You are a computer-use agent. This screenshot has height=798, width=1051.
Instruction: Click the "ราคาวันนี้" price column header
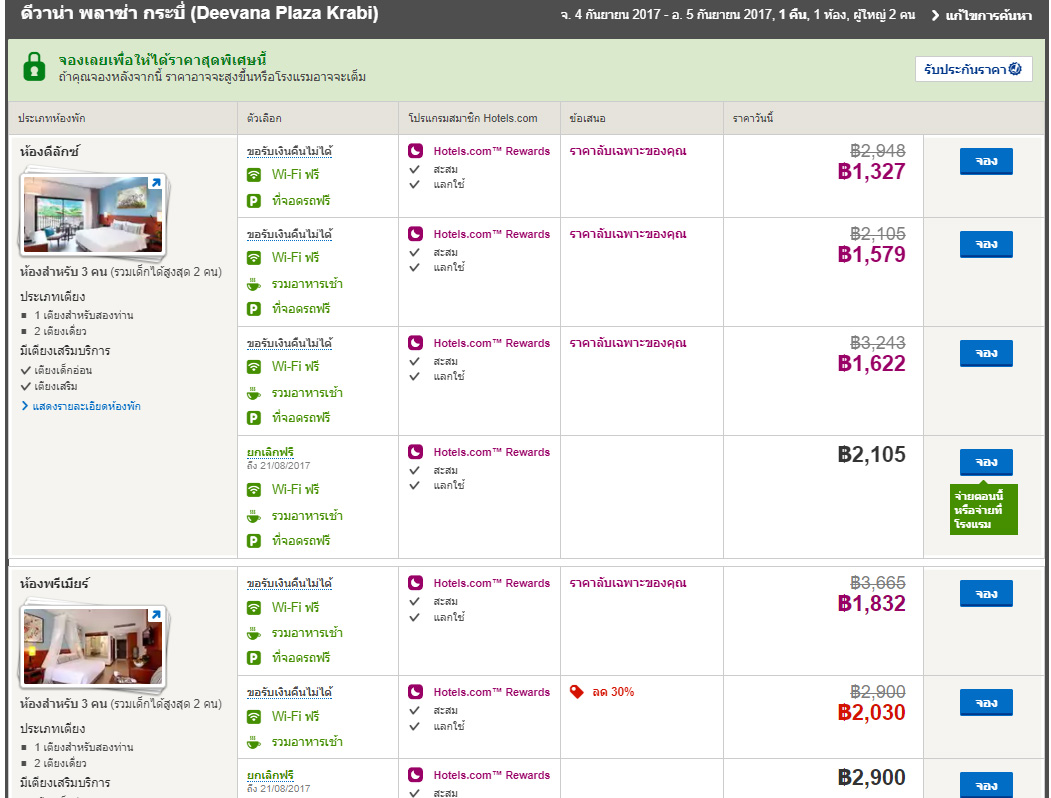(752, 118)
